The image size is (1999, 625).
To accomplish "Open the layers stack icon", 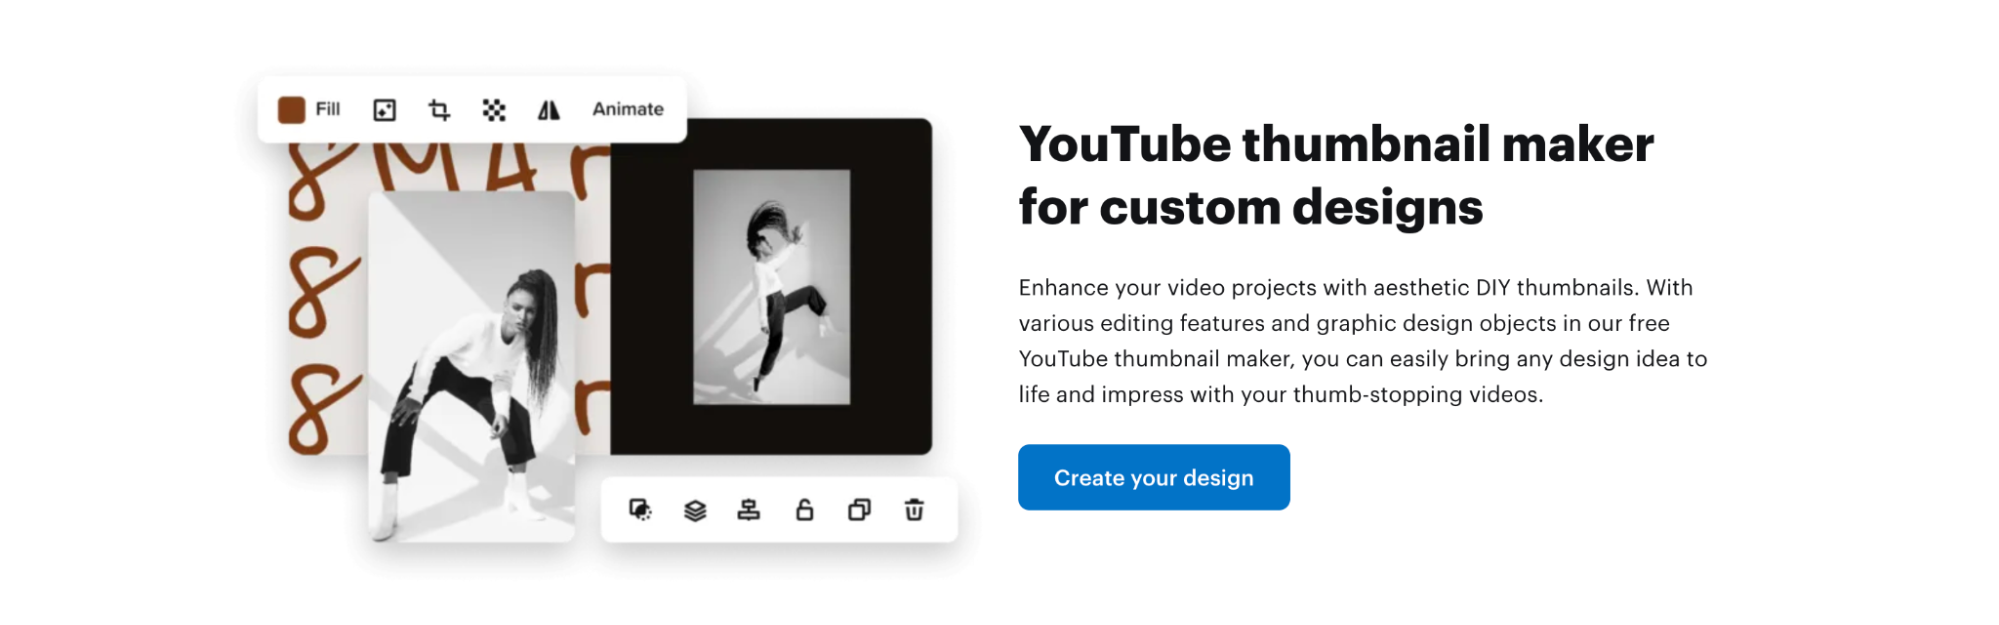I will point(695,510).
